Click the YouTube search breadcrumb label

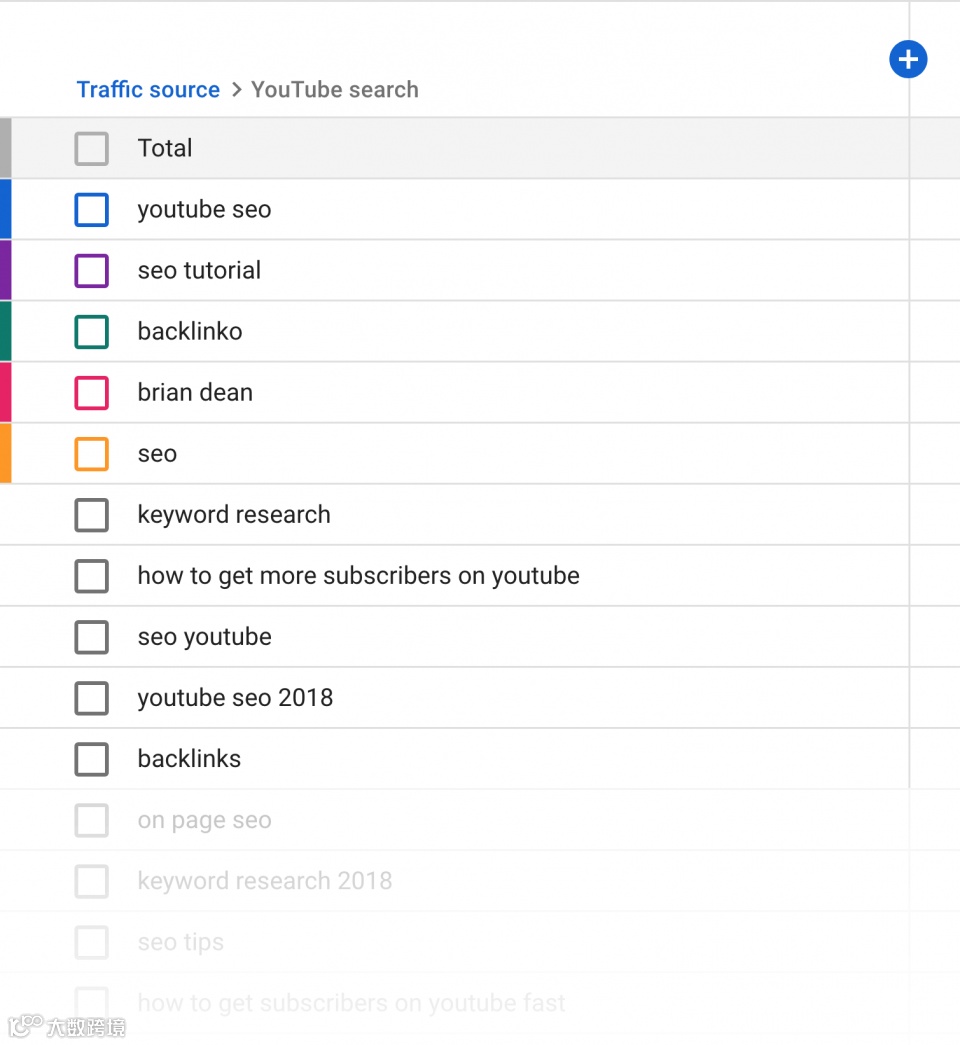335,89
